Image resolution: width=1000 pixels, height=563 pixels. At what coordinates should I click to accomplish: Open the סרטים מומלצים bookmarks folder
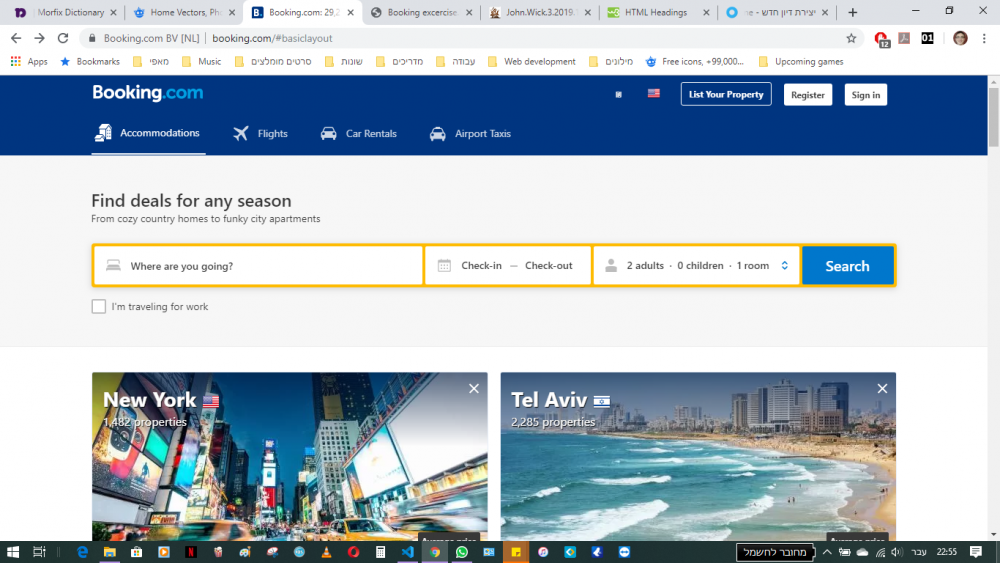[273, 62]
